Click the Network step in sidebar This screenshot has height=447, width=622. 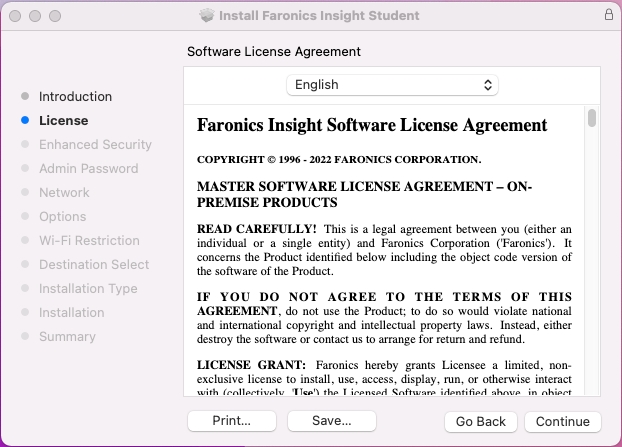[x=64, y=193]
